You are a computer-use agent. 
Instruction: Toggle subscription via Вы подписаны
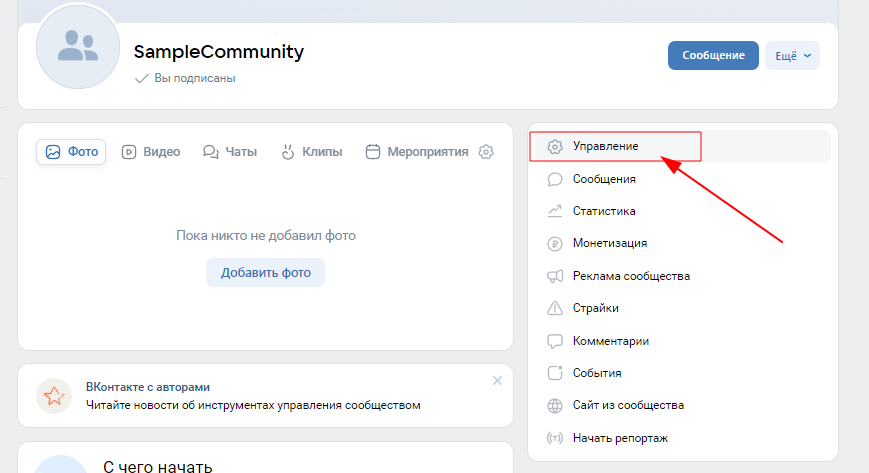[x=185, y=78]
